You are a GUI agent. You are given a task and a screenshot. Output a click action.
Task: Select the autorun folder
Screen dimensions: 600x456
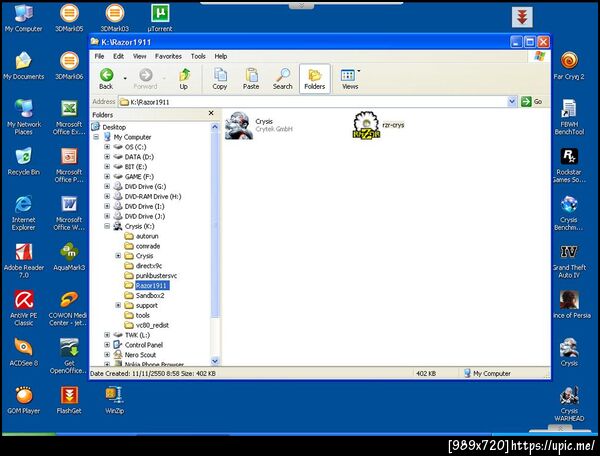147,236
